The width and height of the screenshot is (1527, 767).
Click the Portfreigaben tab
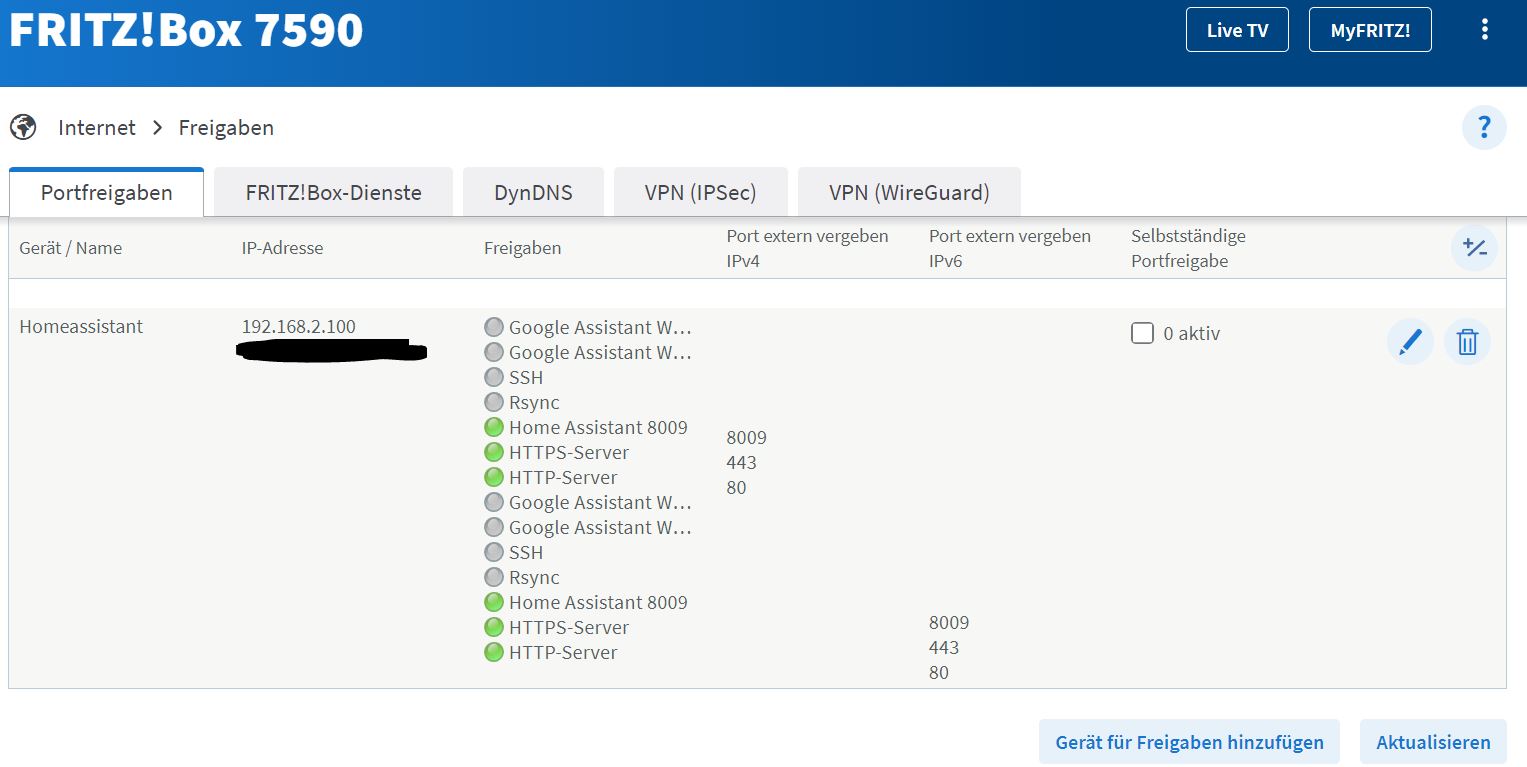[107, 193]
